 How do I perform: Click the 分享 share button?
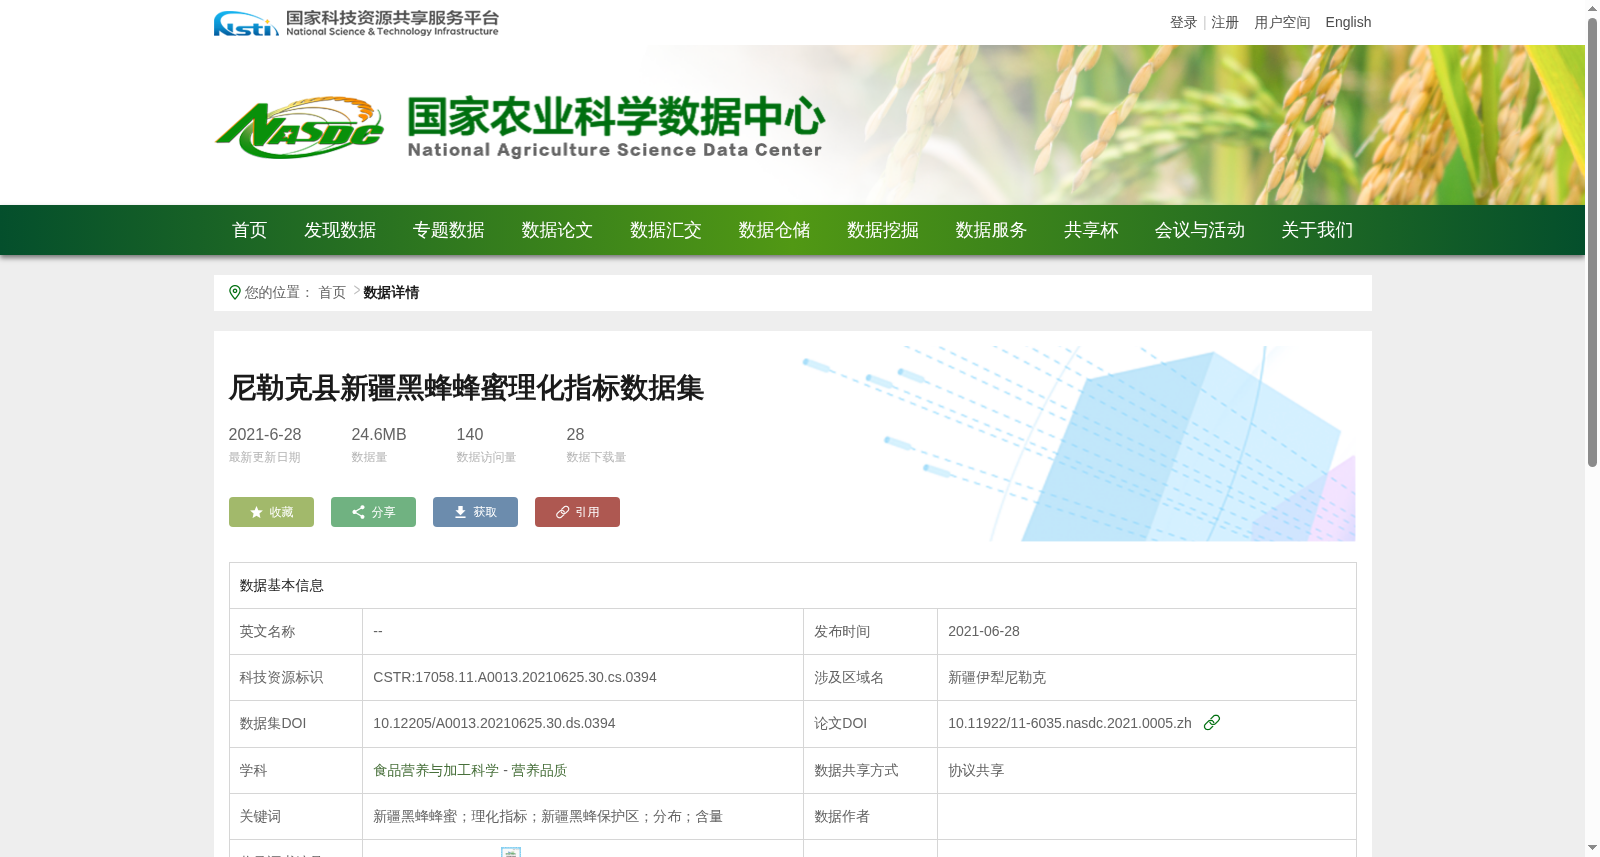[373, 512]
